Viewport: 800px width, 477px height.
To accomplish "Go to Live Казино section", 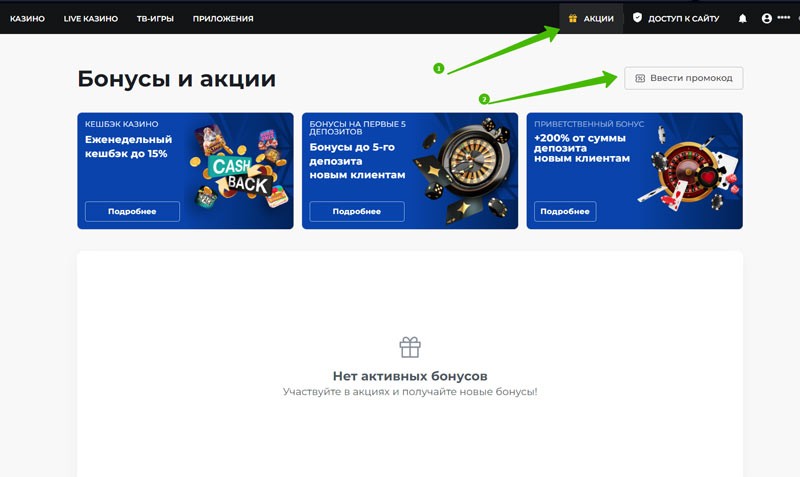I will click(91, 18).
